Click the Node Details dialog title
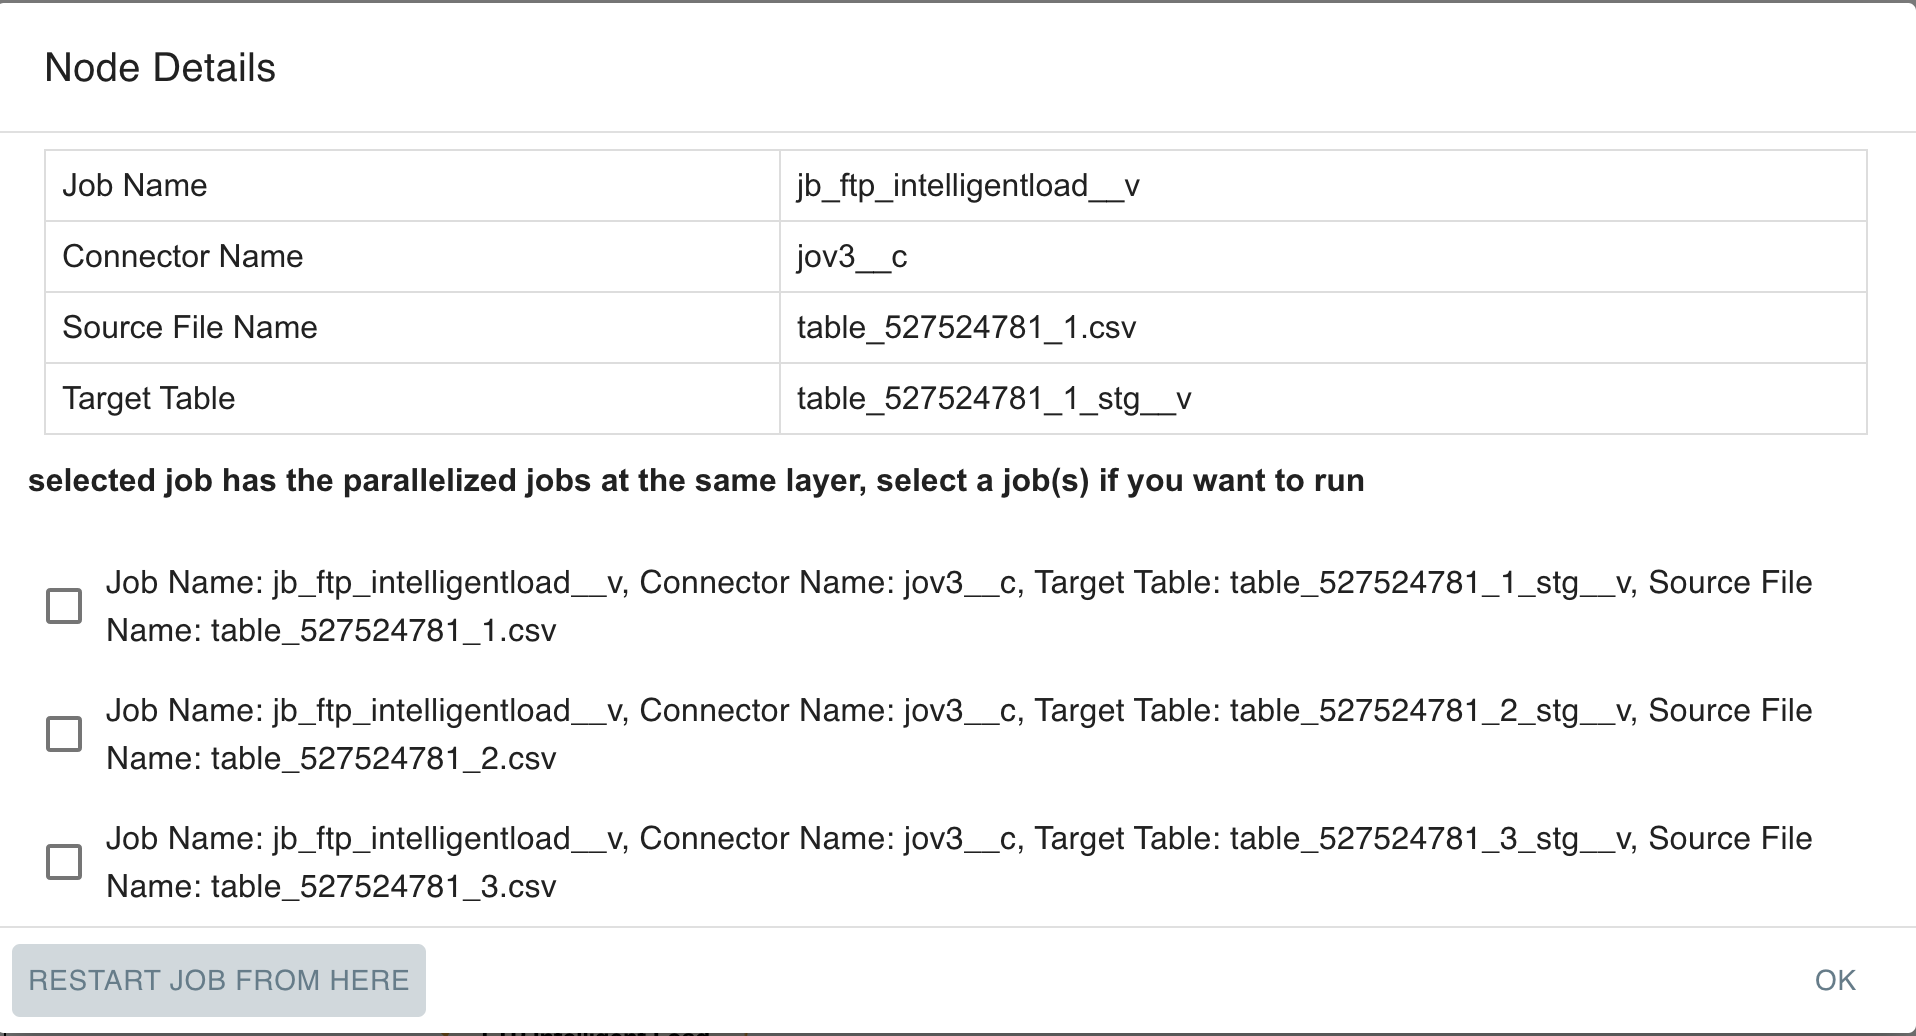This screenshot has height=1036, width=1916. click(x=160, y=68)
